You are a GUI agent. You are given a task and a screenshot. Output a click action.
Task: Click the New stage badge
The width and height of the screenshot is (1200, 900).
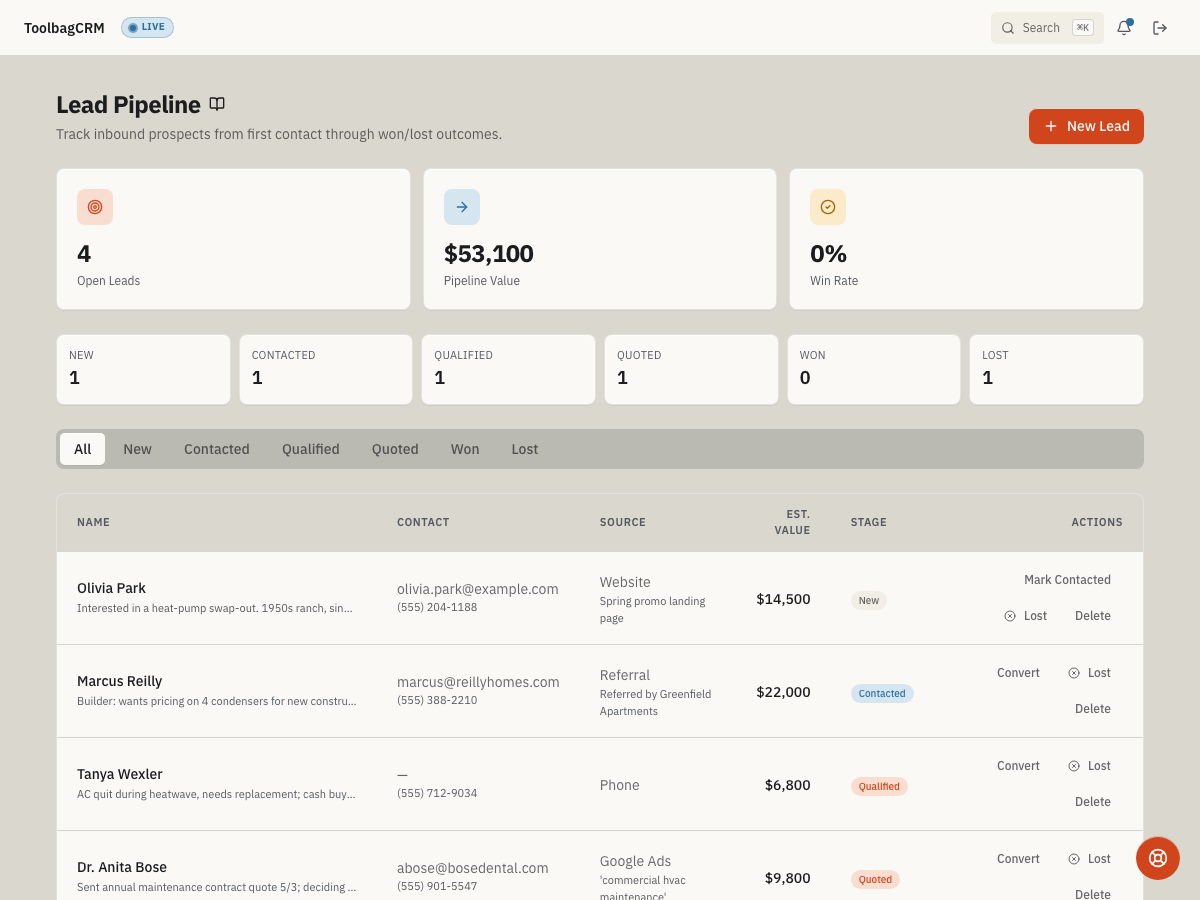869,600
